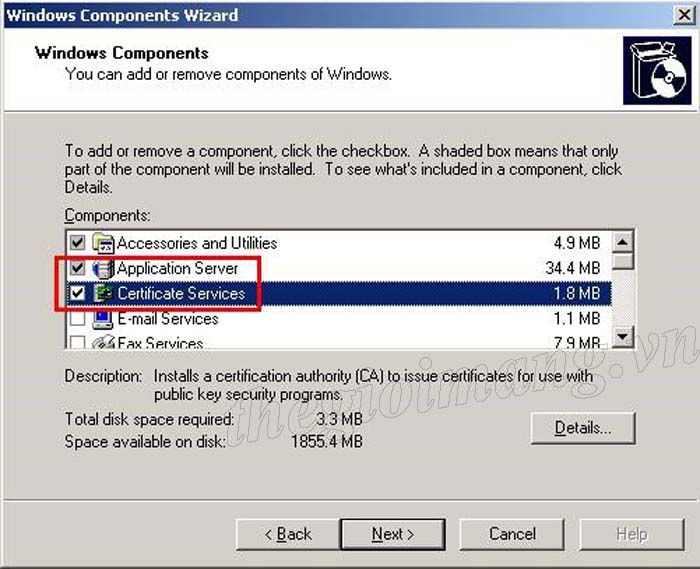Click the 1.1 MB size value
This screenshot has width=700, height=569.
point(577,319)
